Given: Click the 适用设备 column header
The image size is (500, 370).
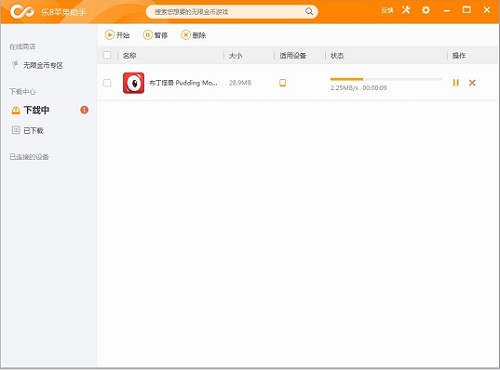Looking at the screenshot, I should (x=293, y=56).
